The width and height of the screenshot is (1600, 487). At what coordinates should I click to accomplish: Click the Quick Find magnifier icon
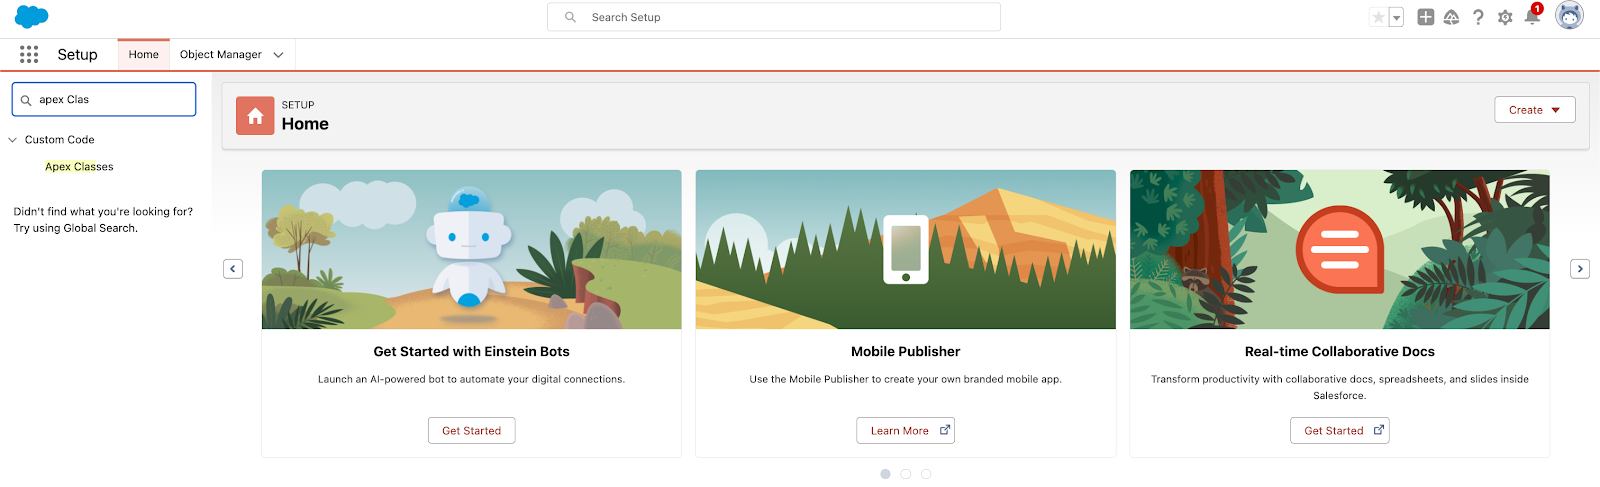26,100
